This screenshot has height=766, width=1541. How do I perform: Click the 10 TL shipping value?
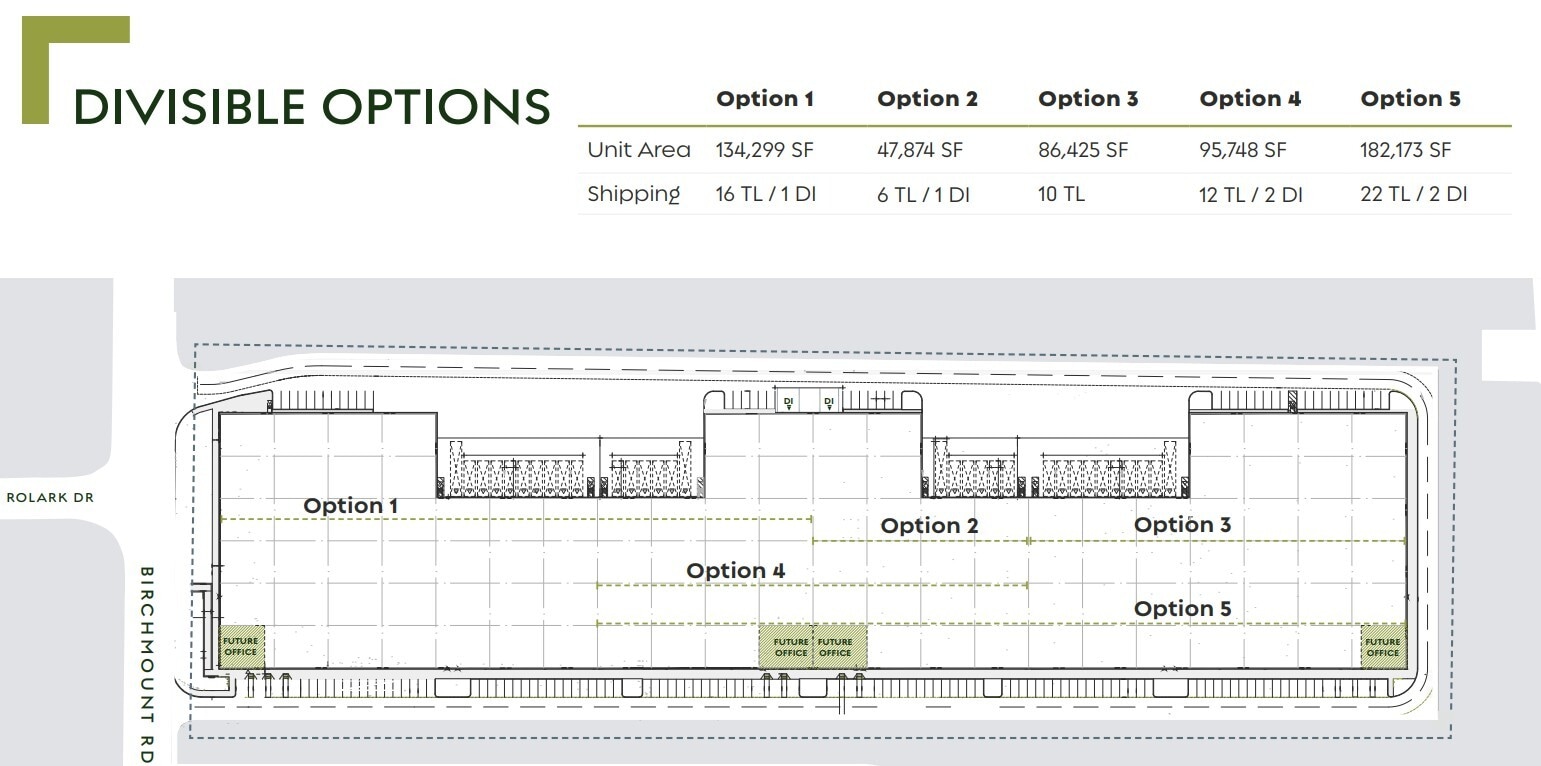(1061, 194)
